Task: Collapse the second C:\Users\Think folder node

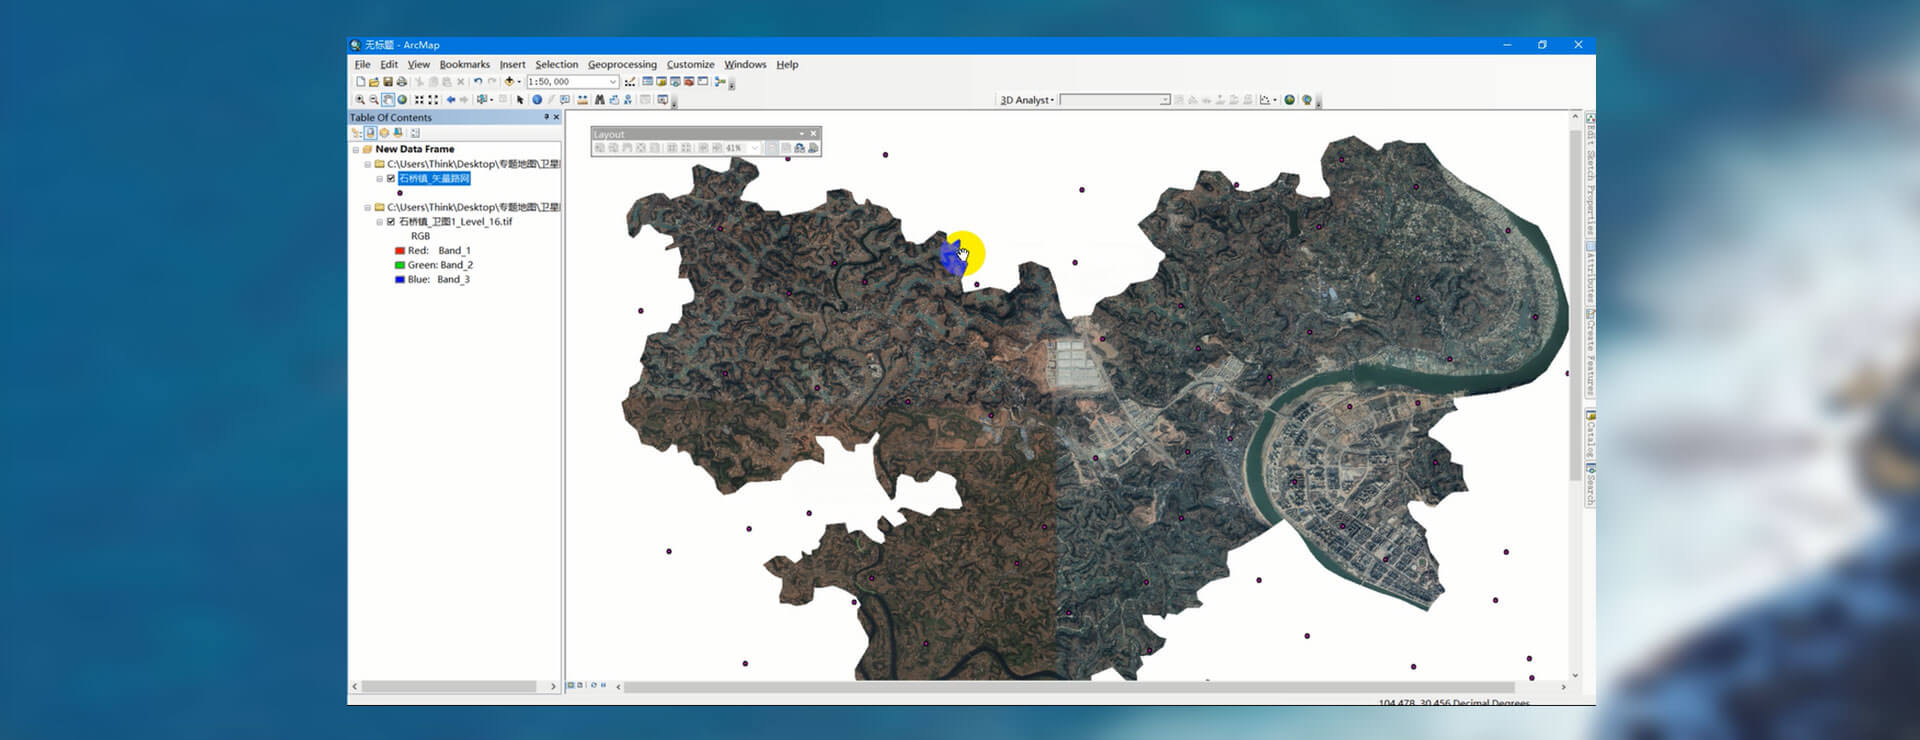Action: (367, 207)
